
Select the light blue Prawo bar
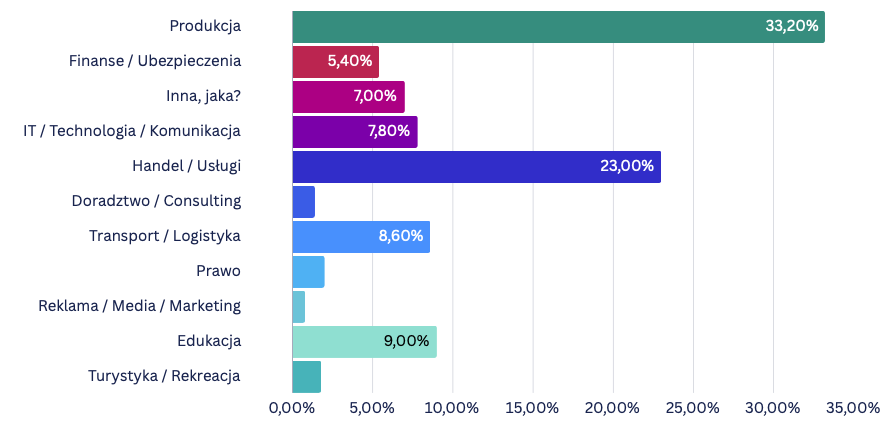[309, 272]
